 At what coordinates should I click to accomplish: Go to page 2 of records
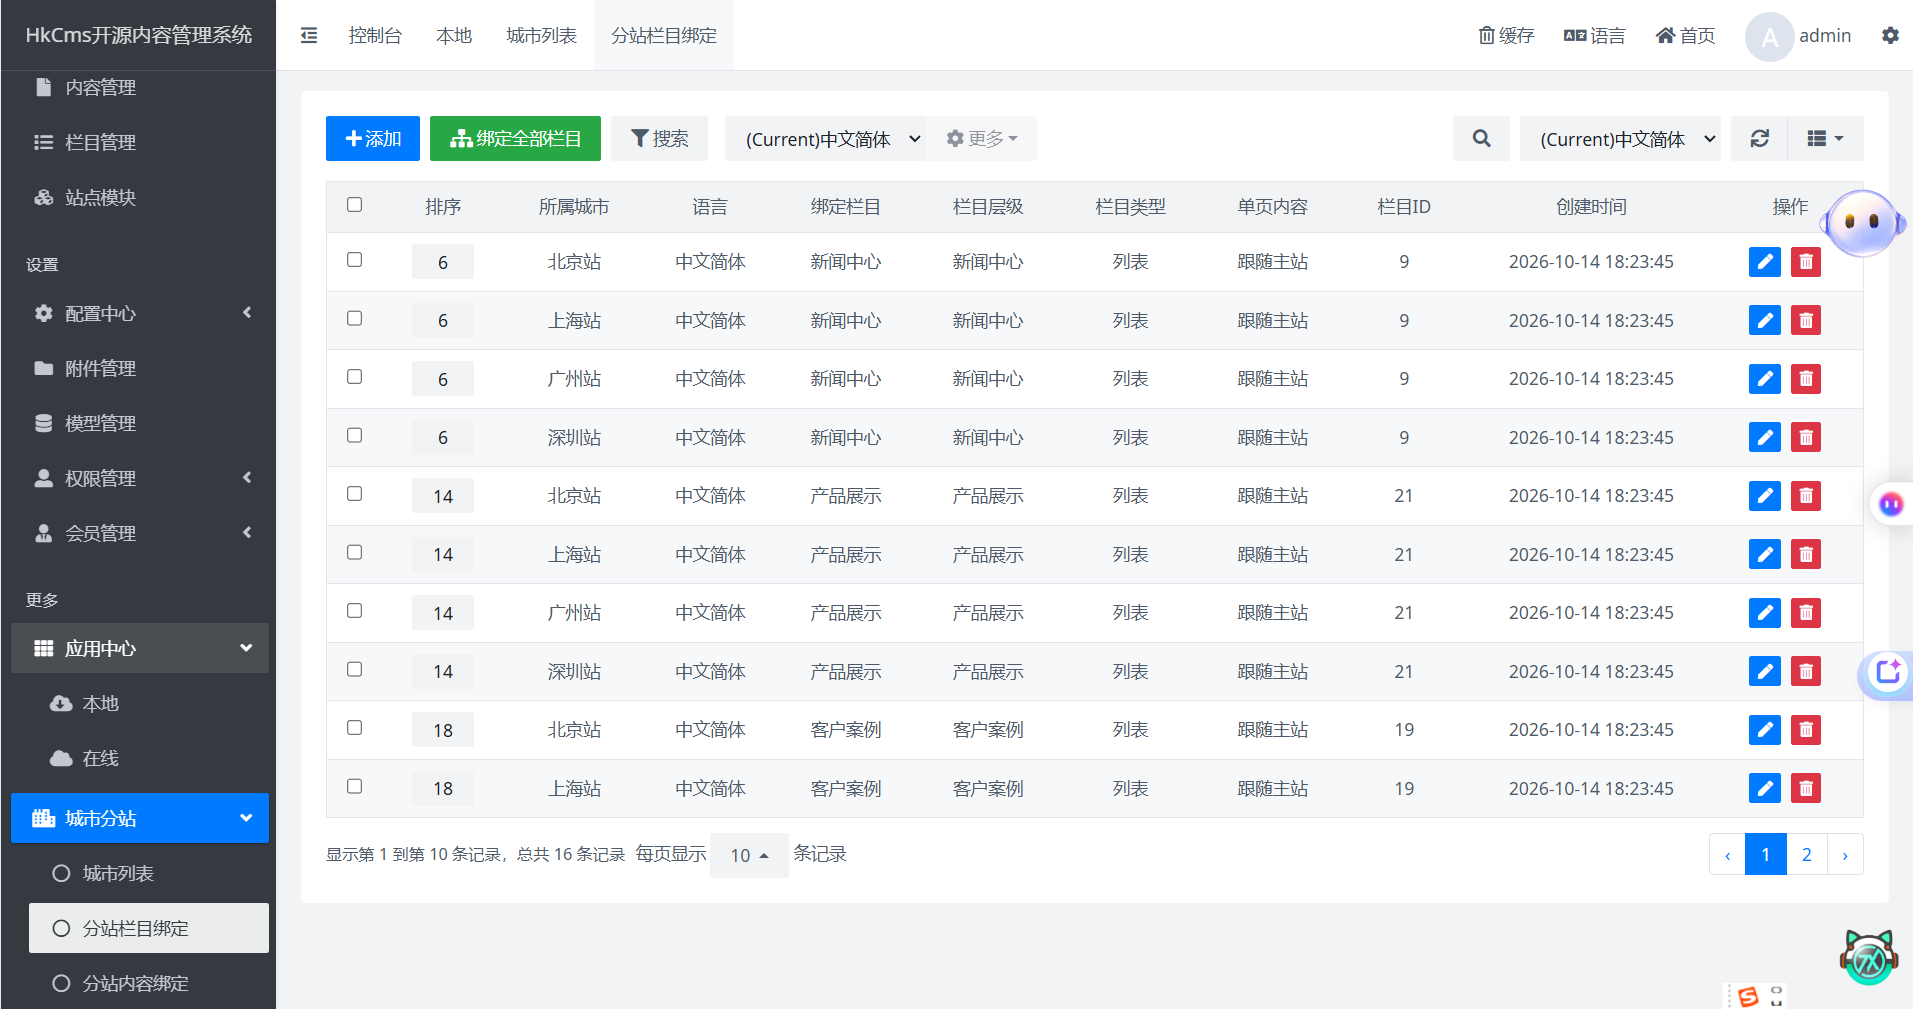[1807, 855]
